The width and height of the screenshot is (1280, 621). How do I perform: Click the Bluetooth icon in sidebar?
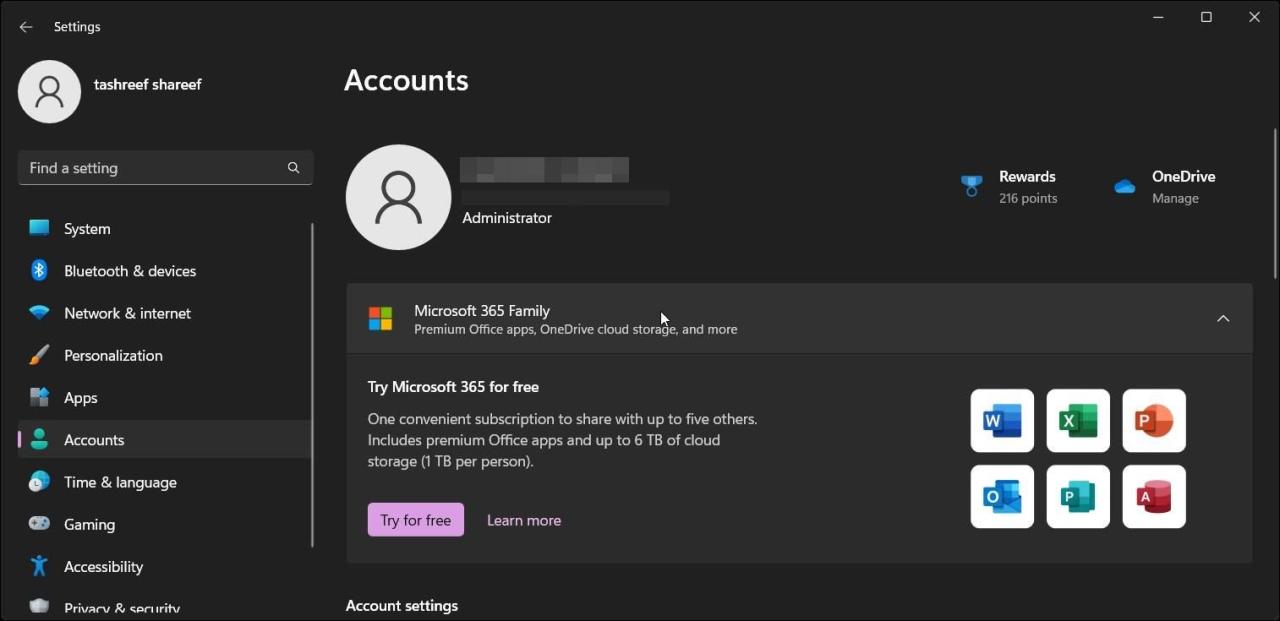tap(39, 270)
